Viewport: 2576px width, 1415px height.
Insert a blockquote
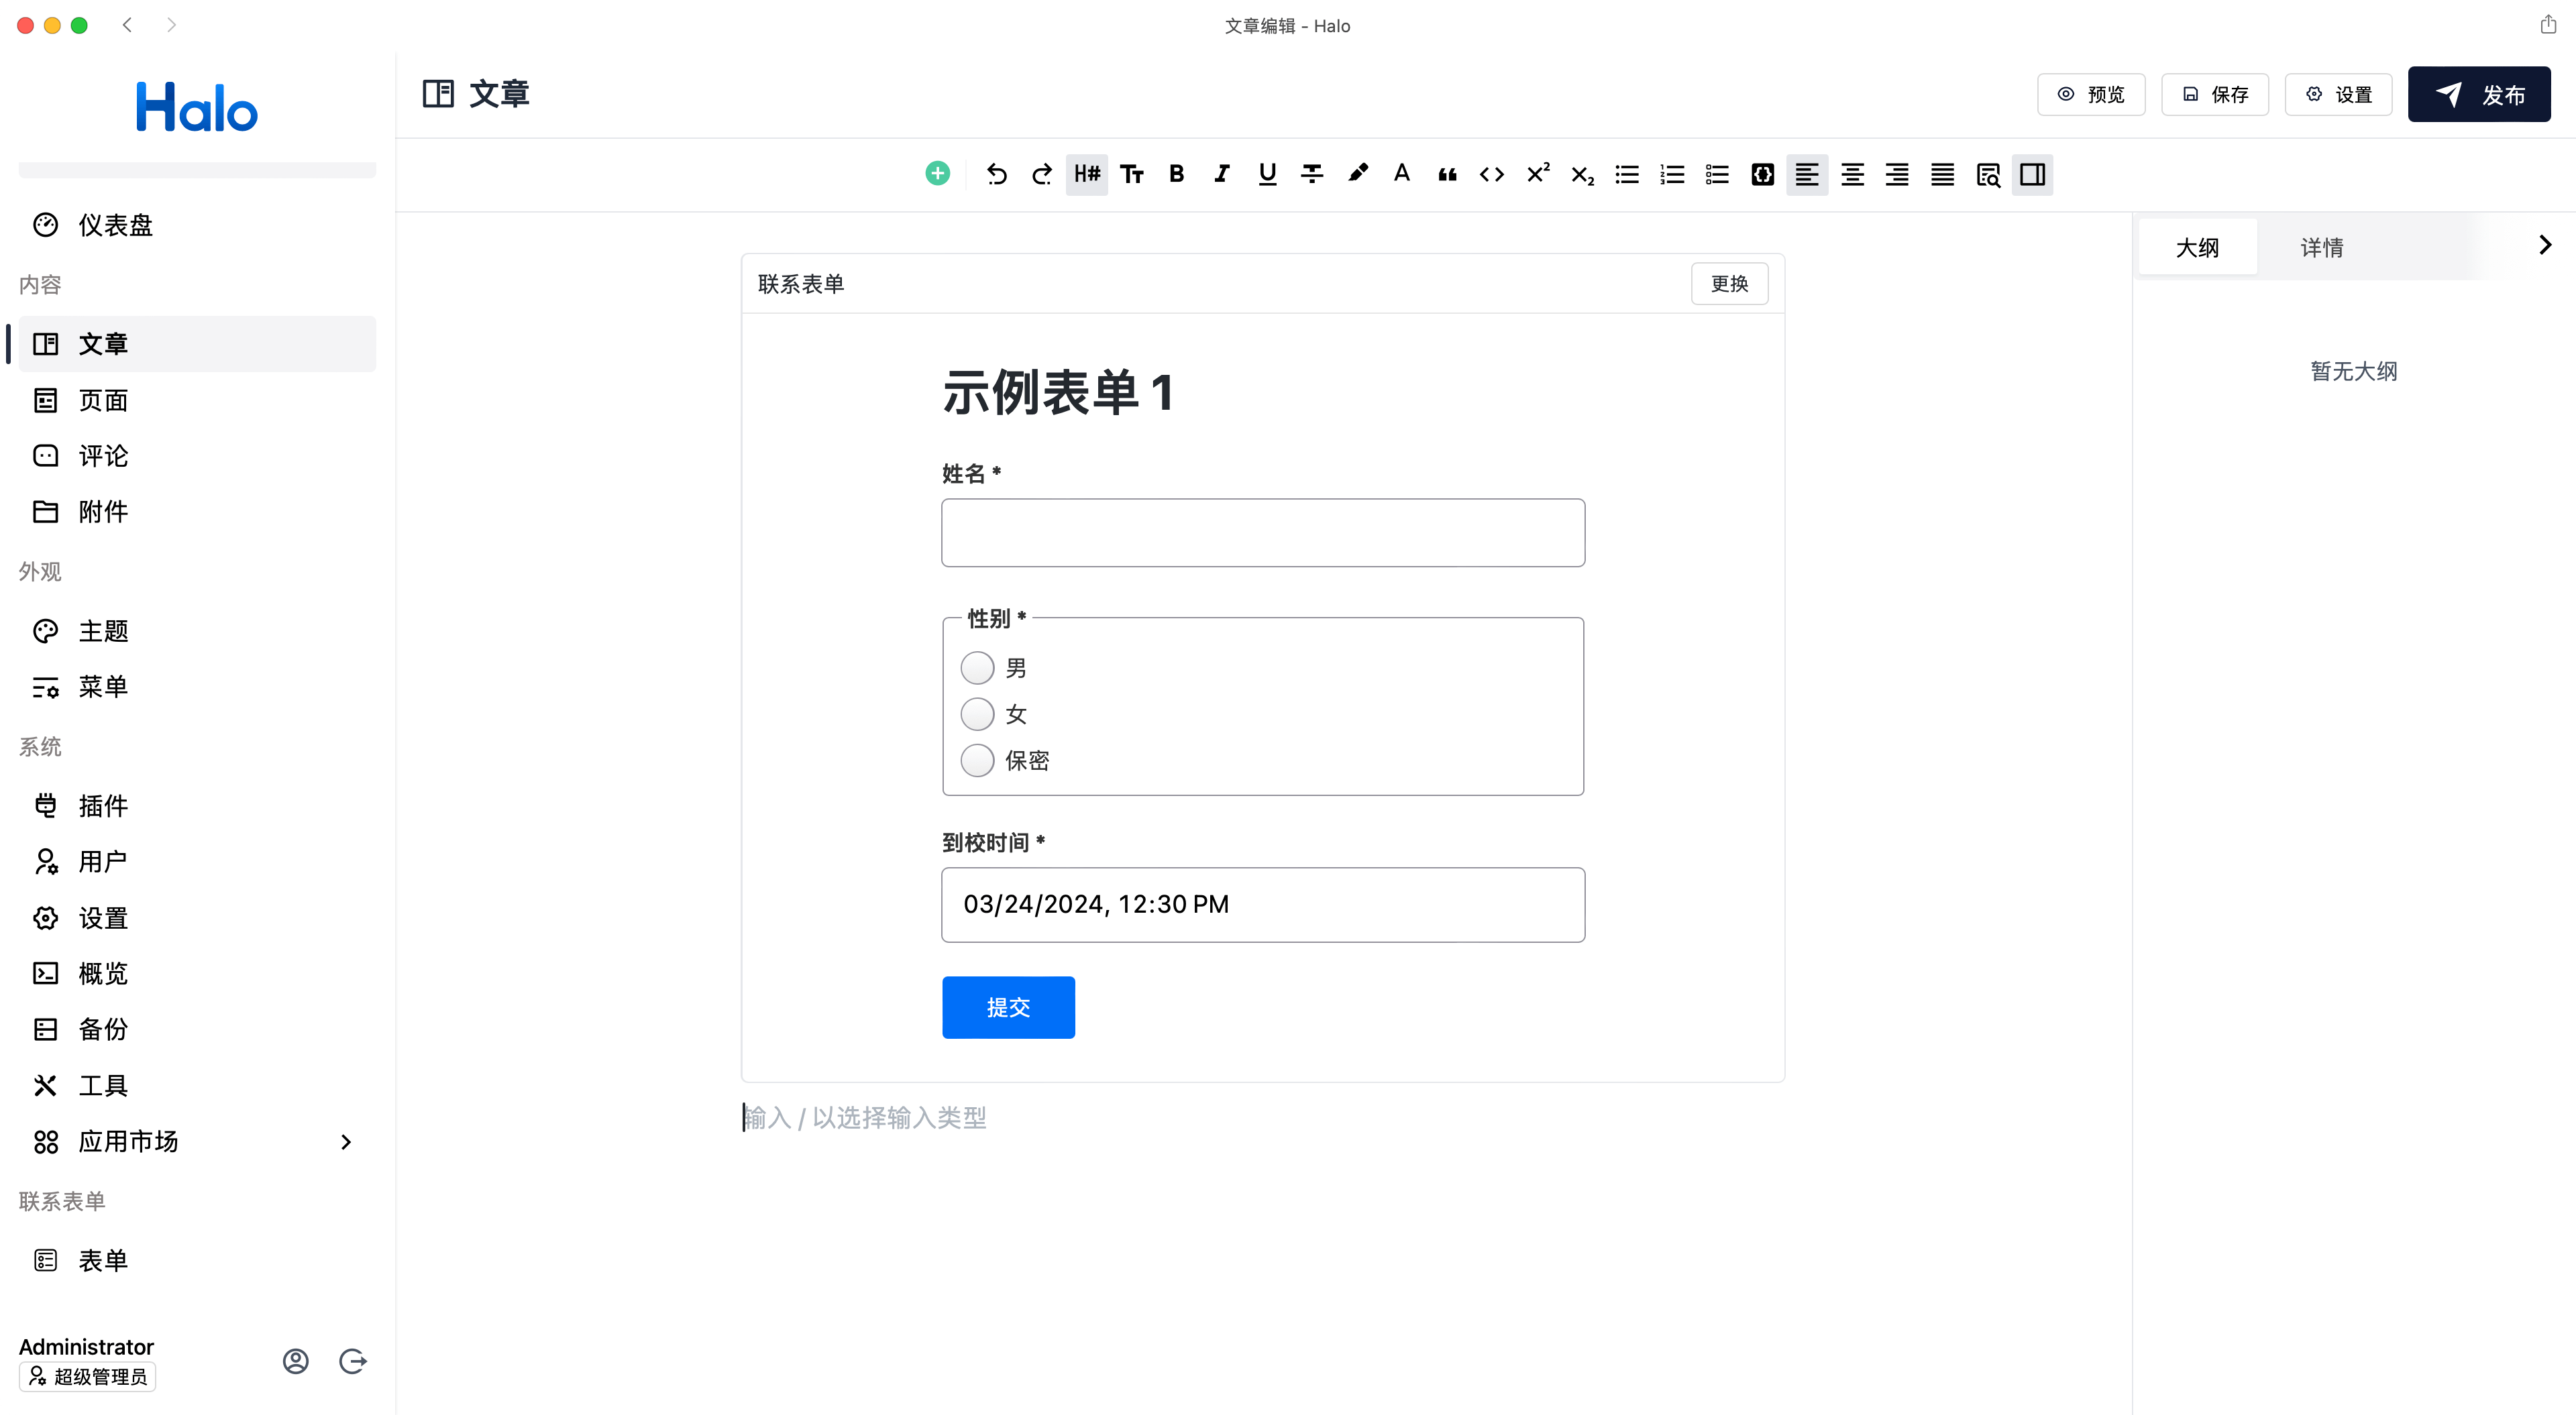click(1447, 174)
